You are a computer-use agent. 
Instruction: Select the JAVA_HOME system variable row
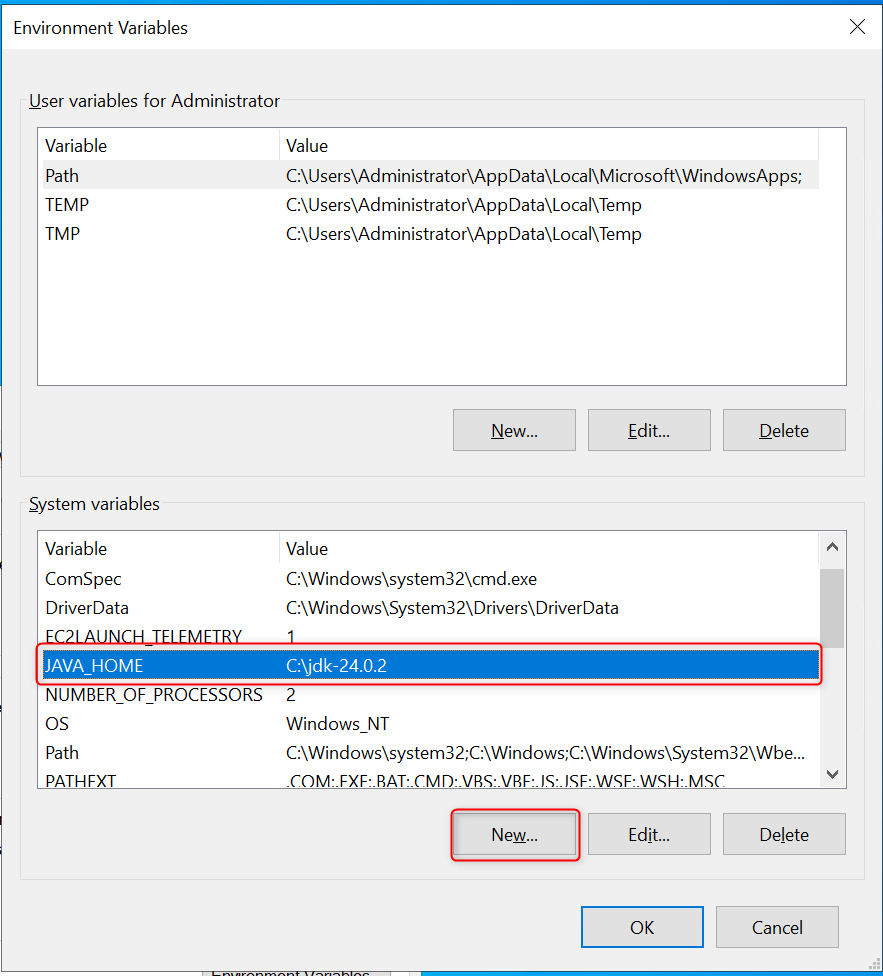pos(431,665)
